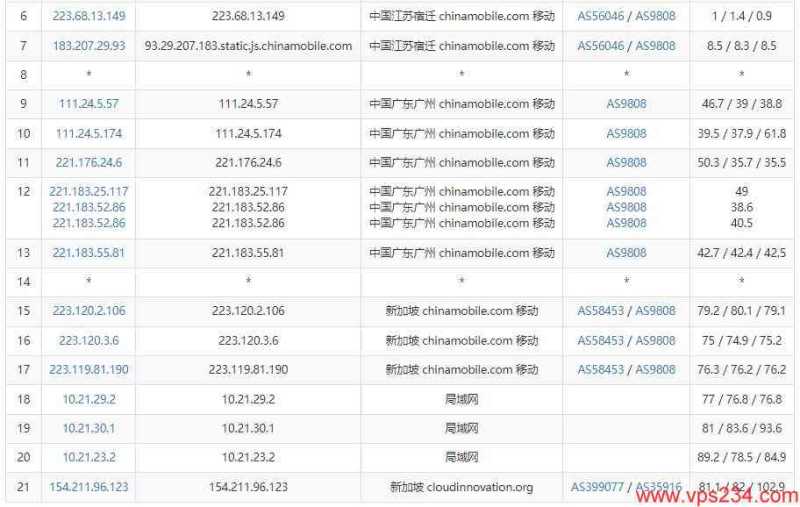Follow the blue 223.120.2.106 link in hop 15
Viewport: 800px width, 507px height.
coord(89,310)
